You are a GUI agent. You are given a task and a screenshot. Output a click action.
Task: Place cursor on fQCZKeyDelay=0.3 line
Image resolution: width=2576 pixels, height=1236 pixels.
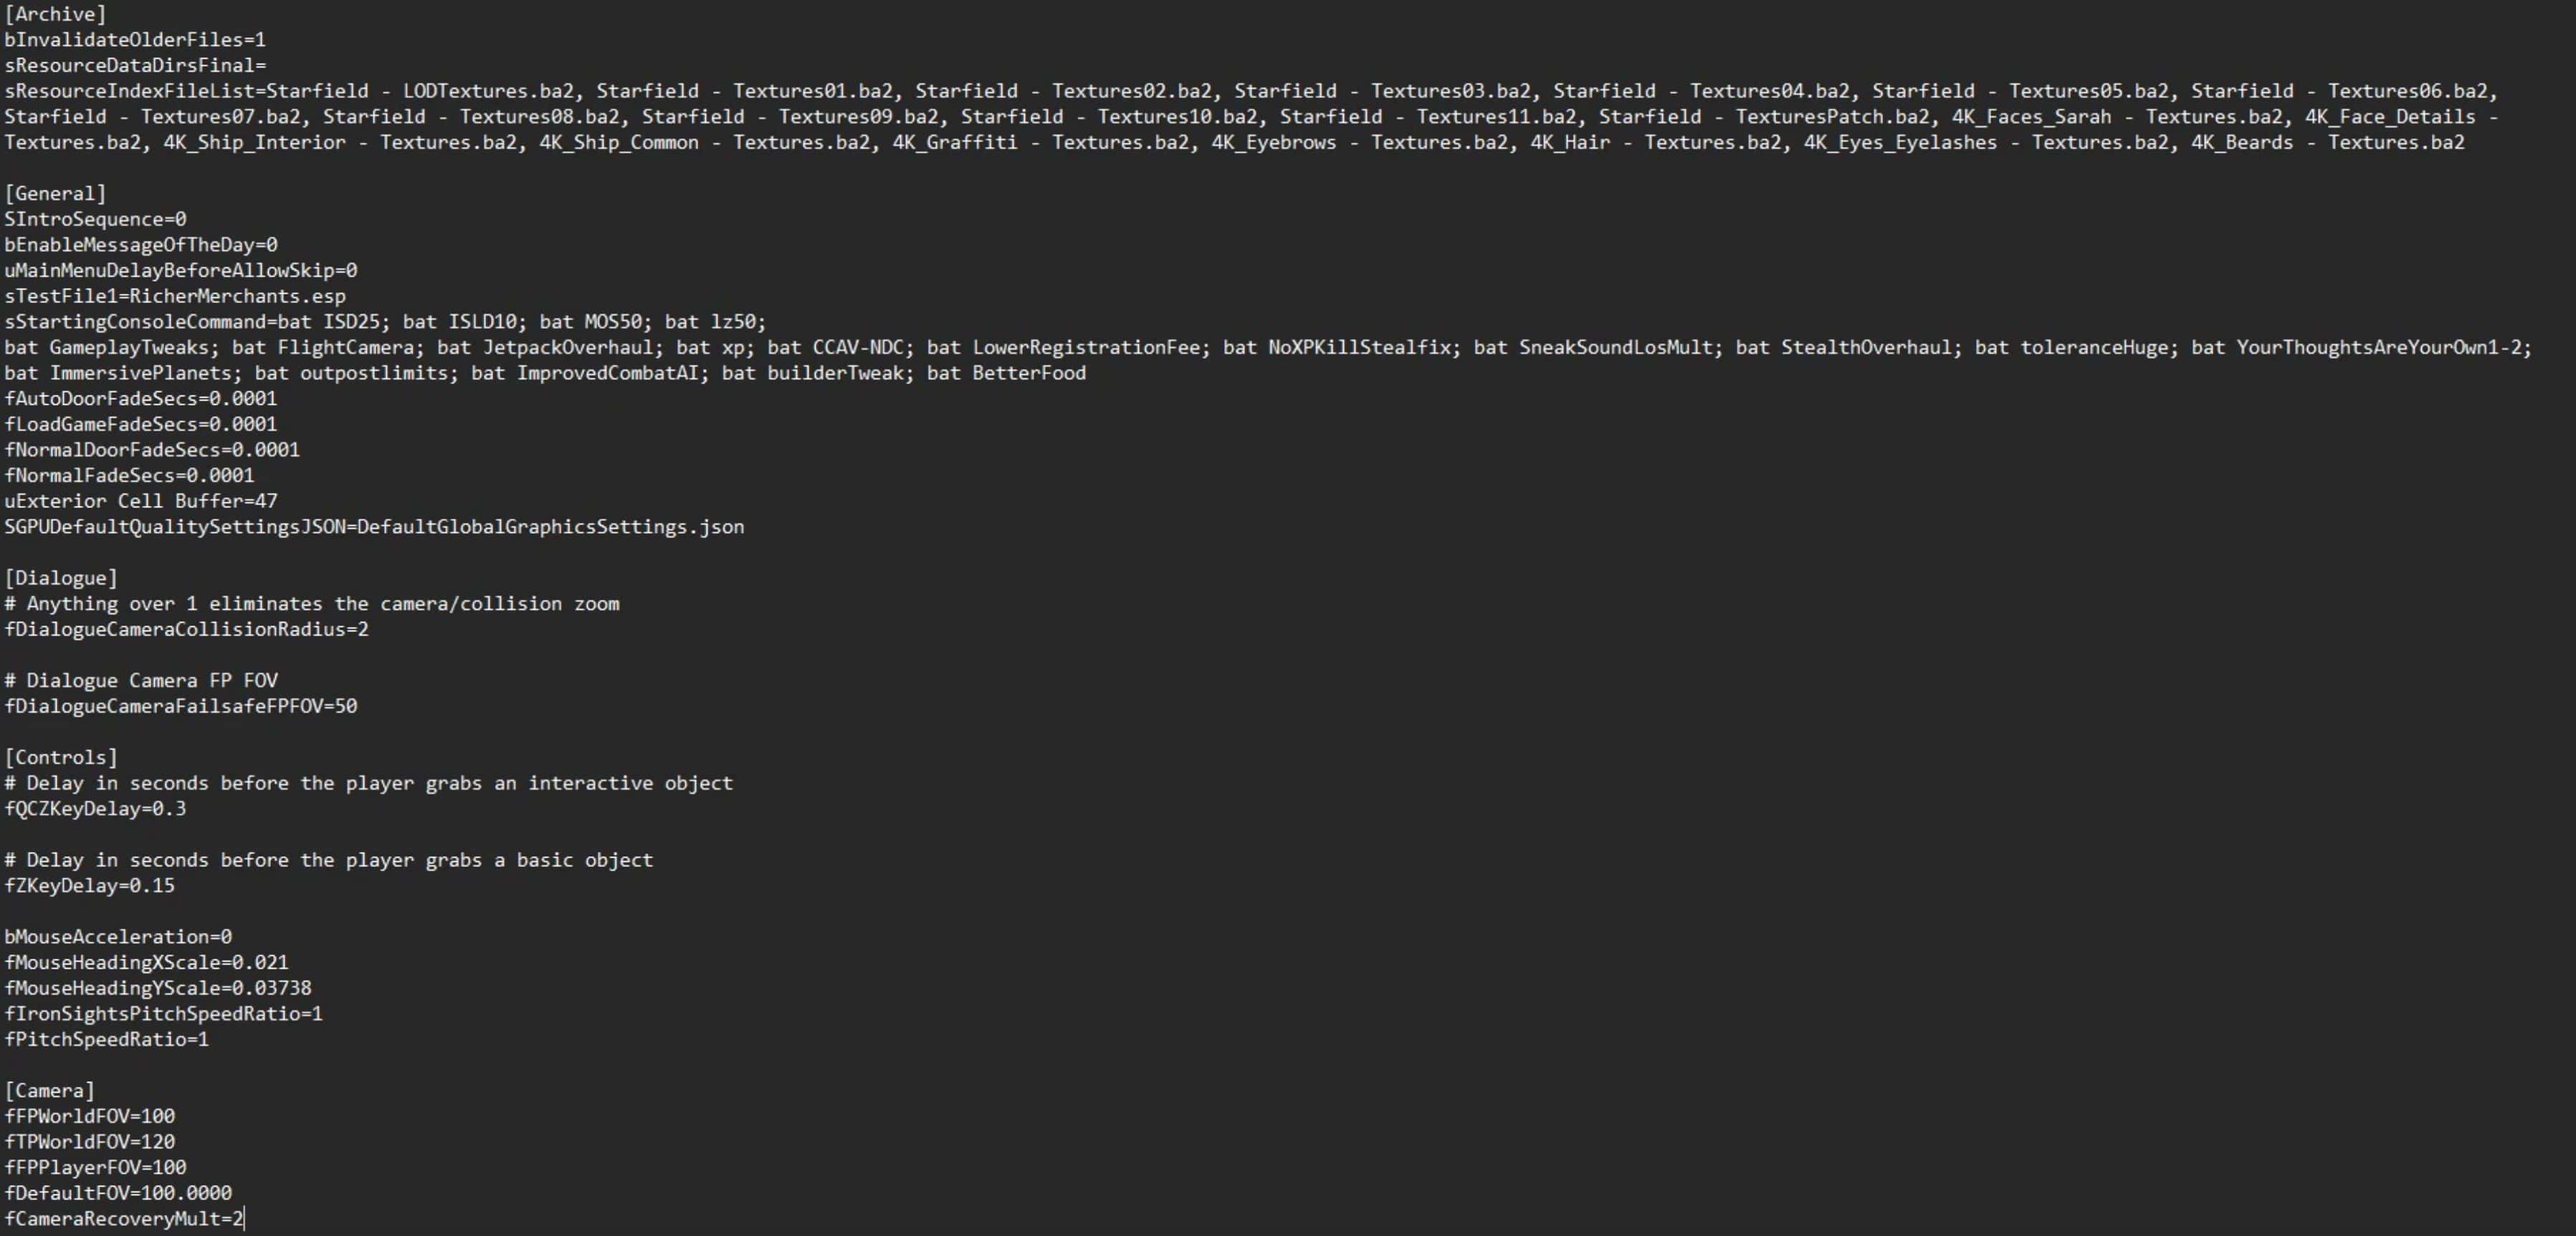pyautogui.click(x=95, y=809)
